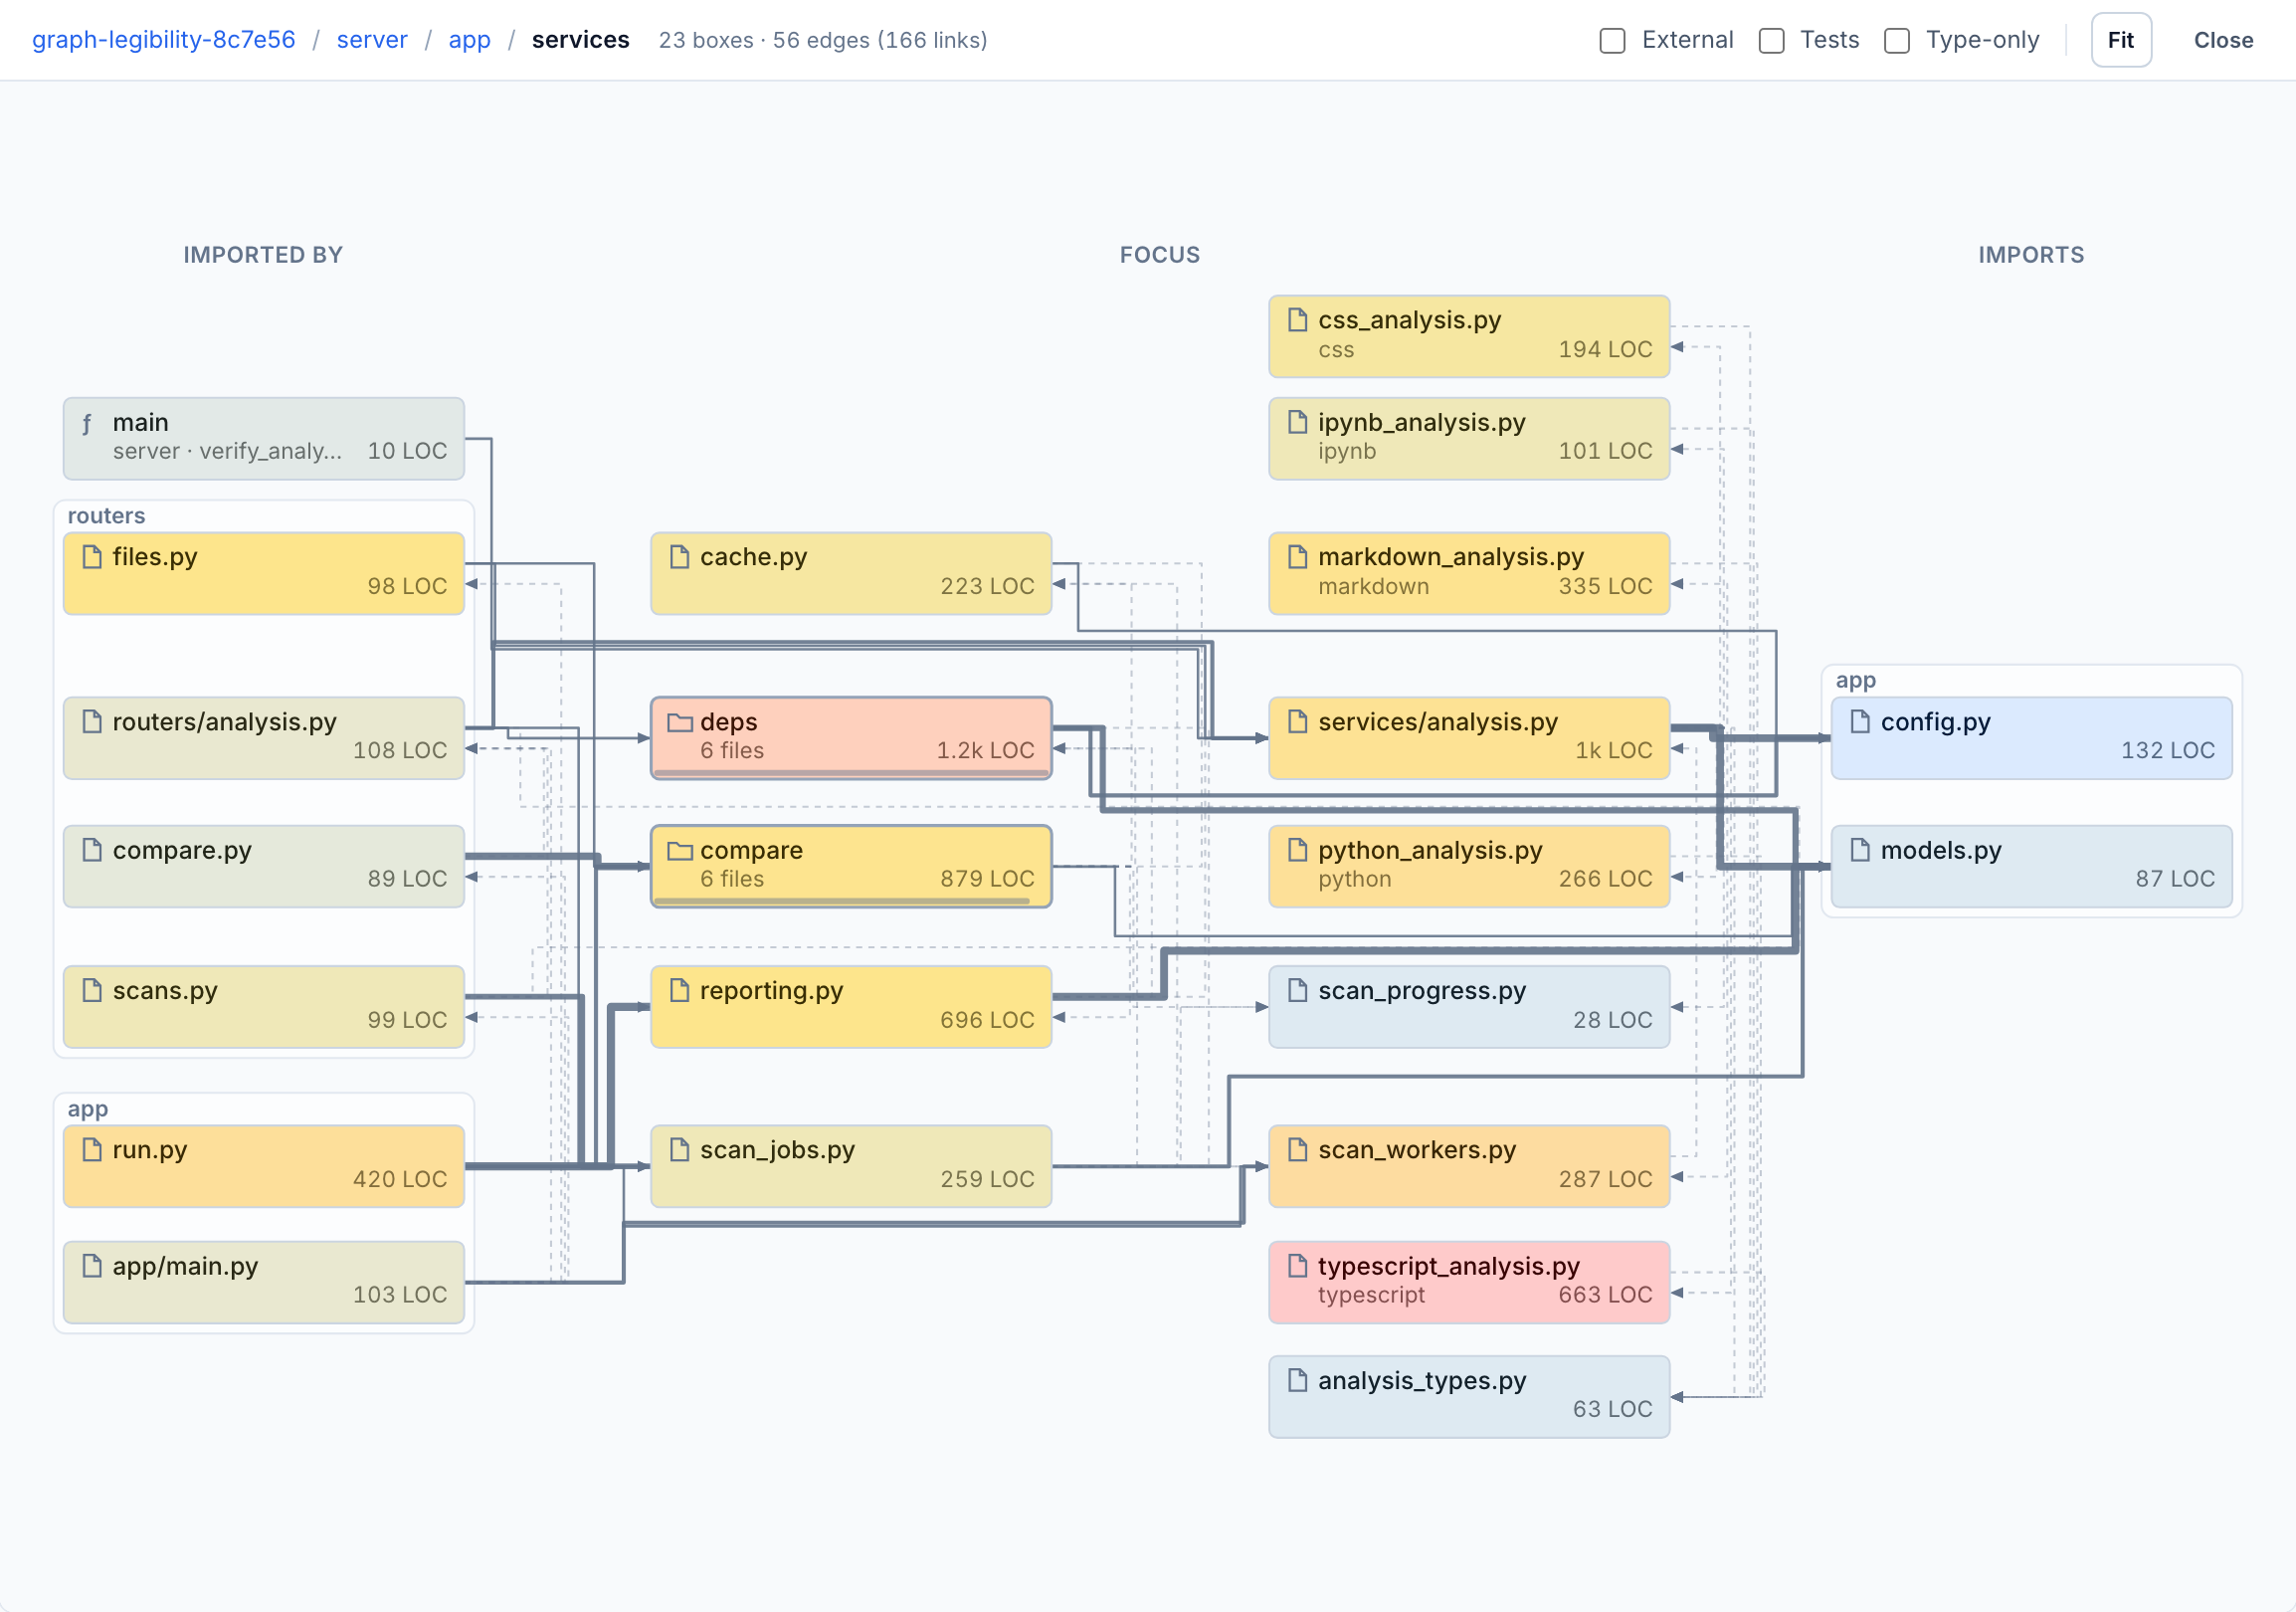The image size is (2296, 1612).
Task: Select the services breadcrumb item
Action: click(580, 40)
